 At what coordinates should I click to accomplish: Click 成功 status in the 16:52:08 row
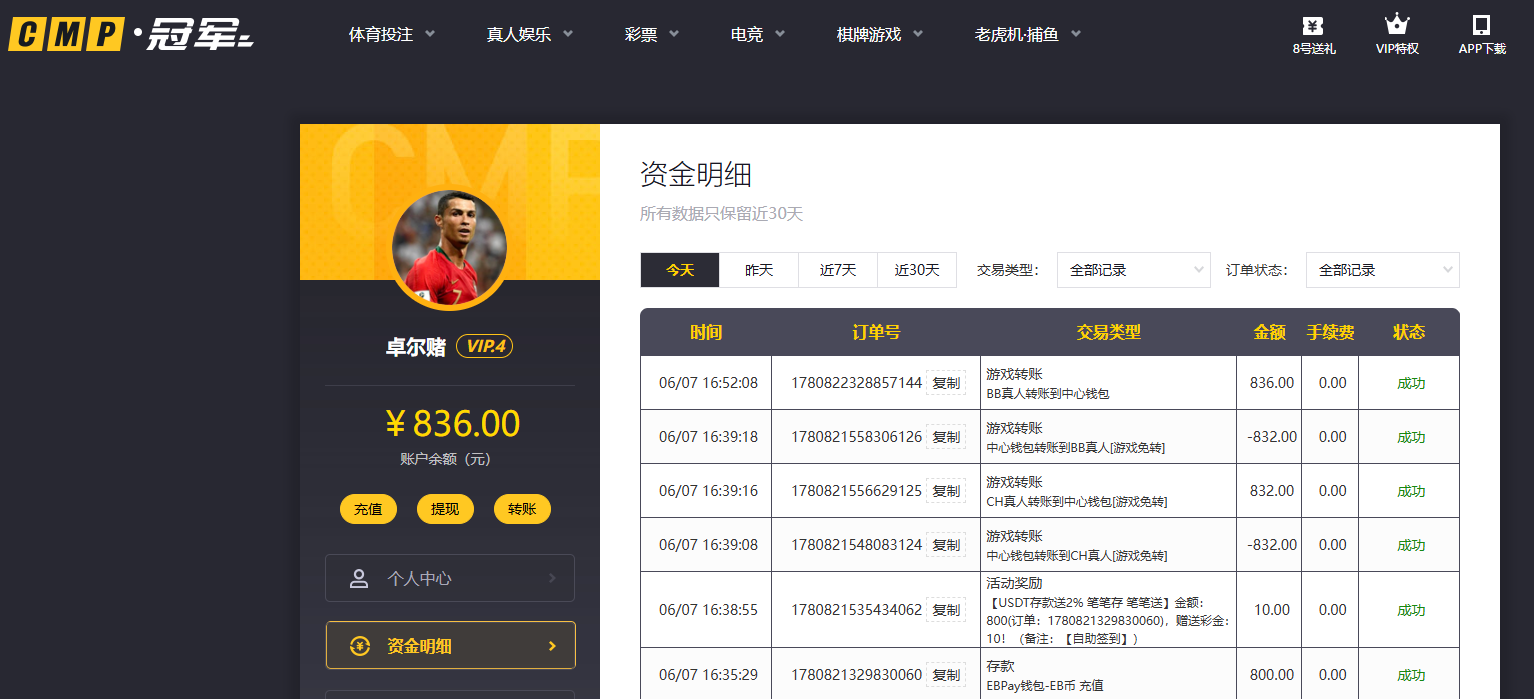coord(1411,383)
